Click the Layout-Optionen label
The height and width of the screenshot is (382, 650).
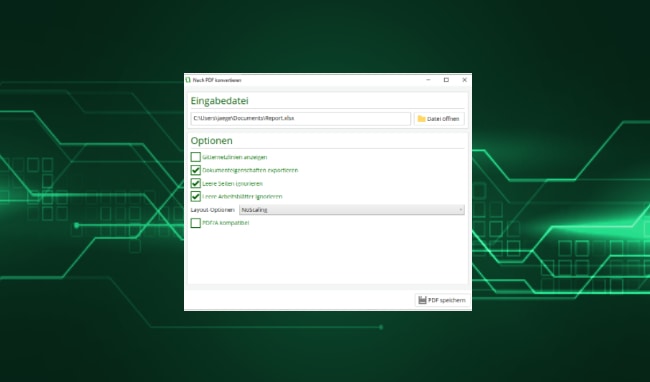tap(213, 210)
